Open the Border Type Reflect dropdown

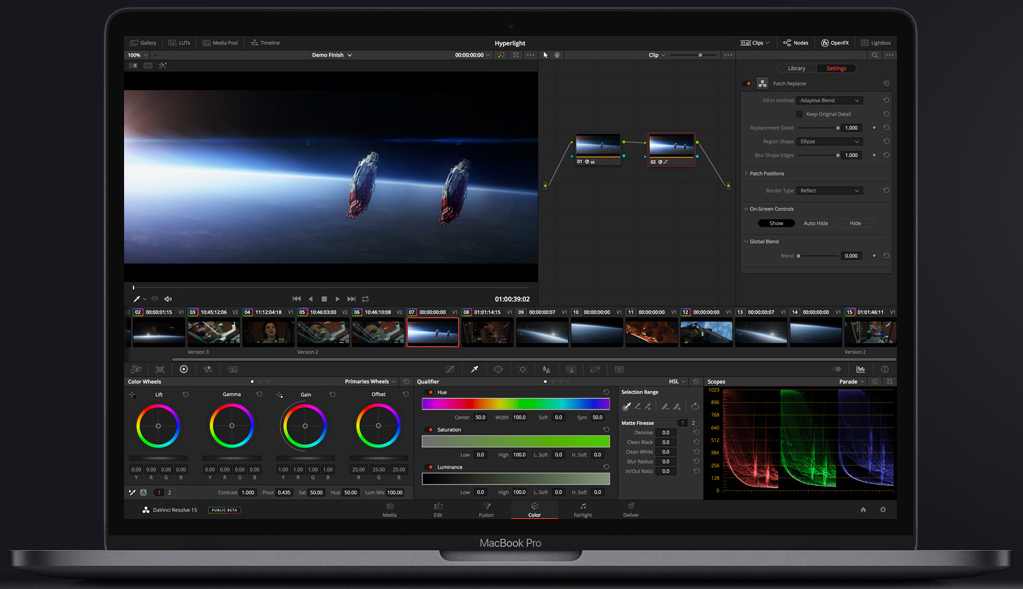[829, 190]
